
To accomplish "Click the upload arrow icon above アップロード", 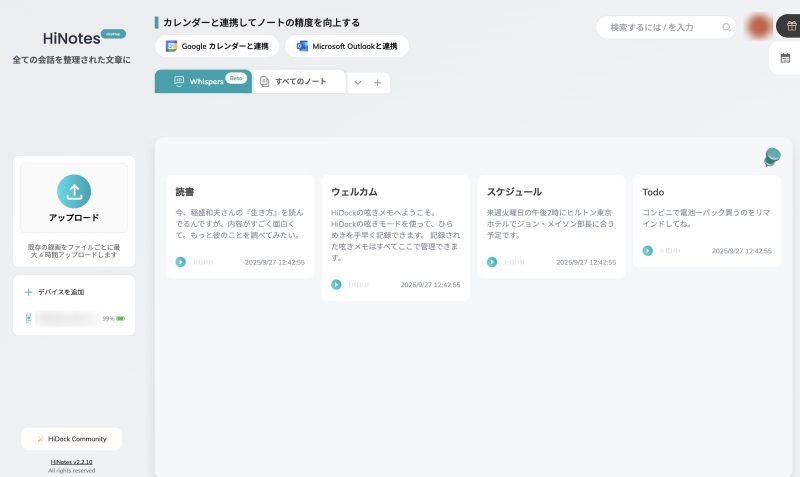I will pyautogui.click(x=74, y=190).
